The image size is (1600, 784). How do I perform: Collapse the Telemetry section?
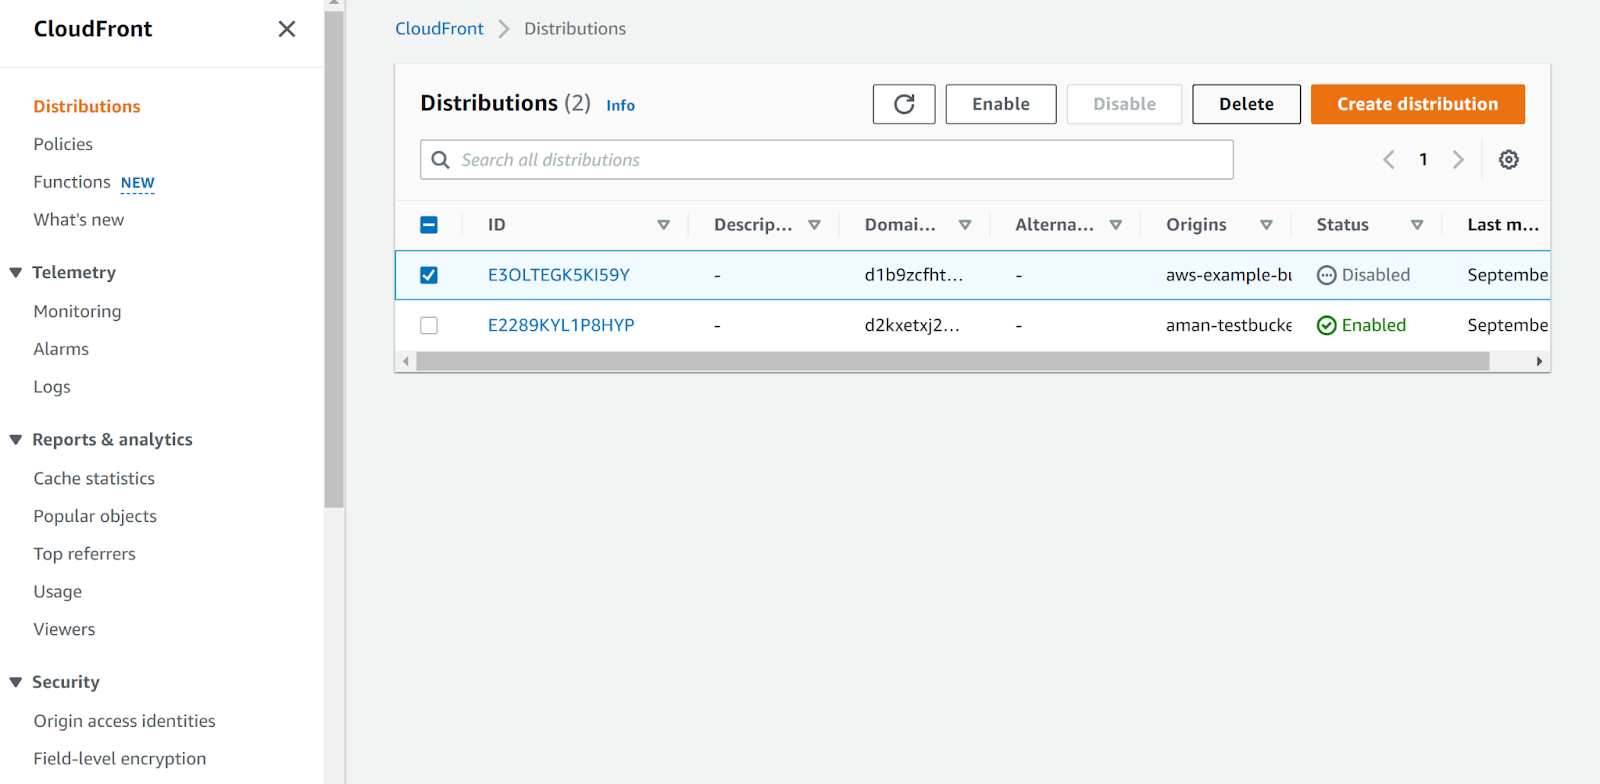[x=16, y=273]
